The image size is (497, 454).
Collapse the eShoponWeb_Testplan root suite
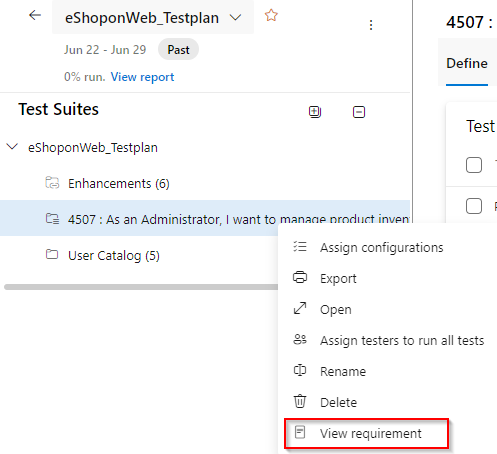[12, 147]
